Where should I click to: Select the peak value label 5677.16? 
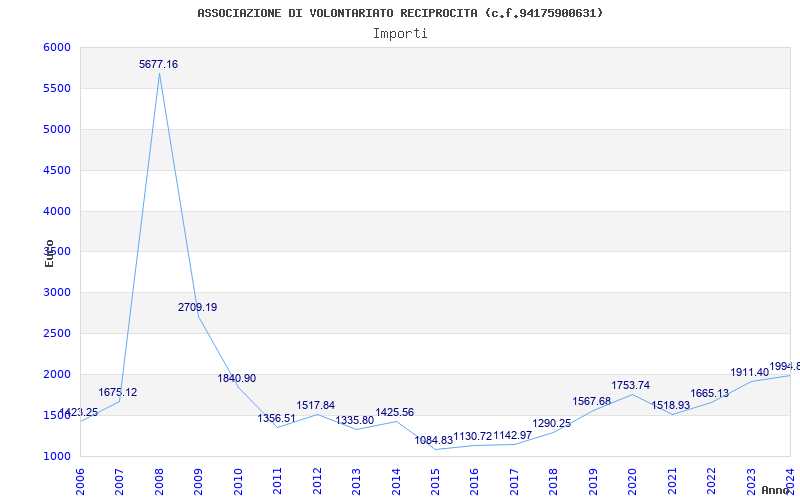pyautogui.click(x=159, y=64)
